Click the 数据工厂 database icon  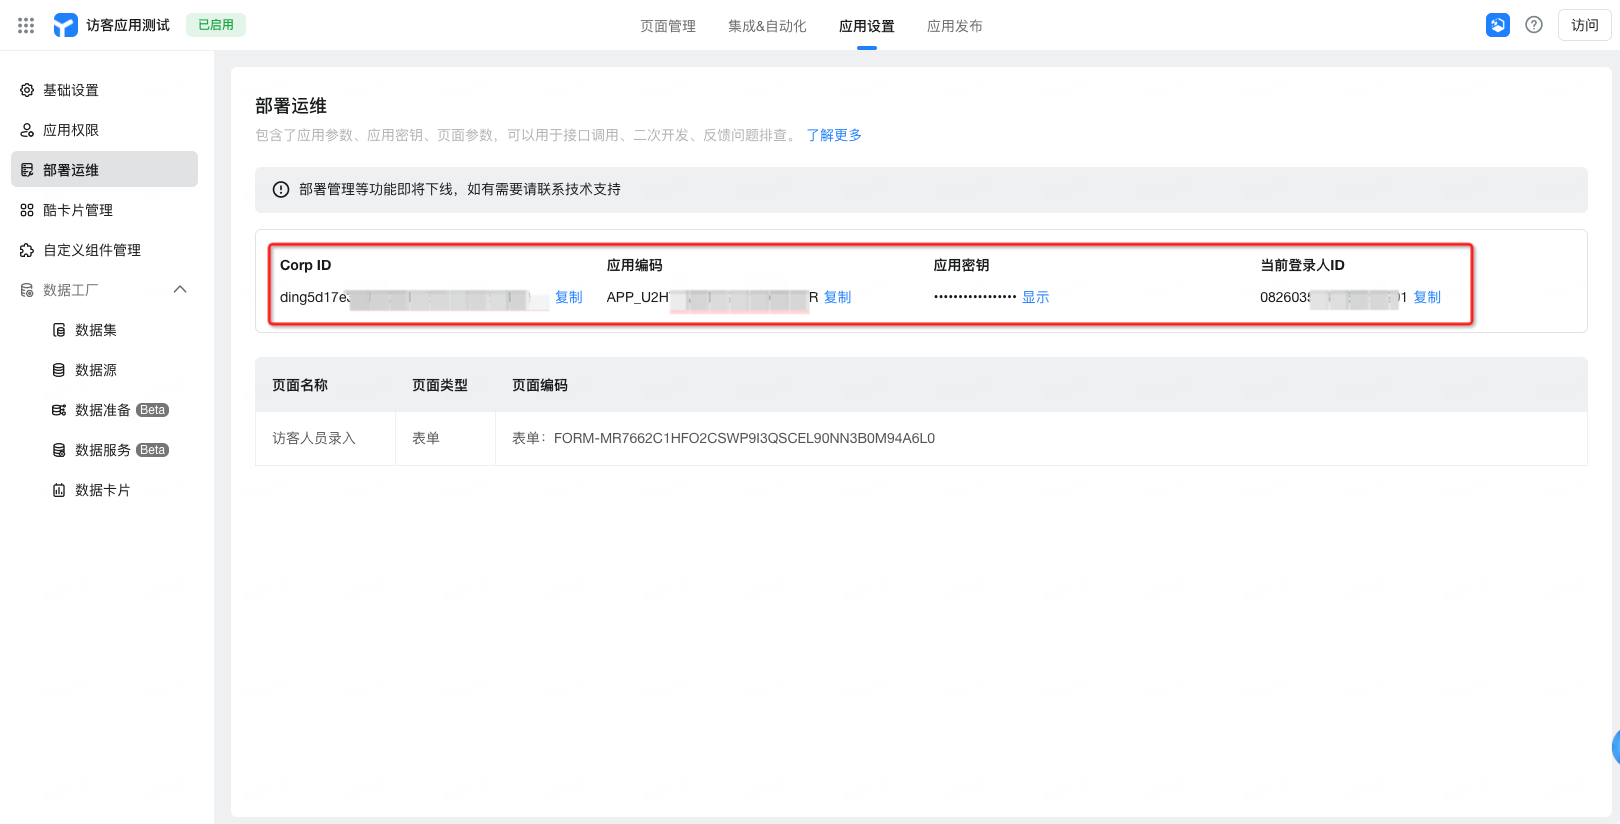[27, 290]
